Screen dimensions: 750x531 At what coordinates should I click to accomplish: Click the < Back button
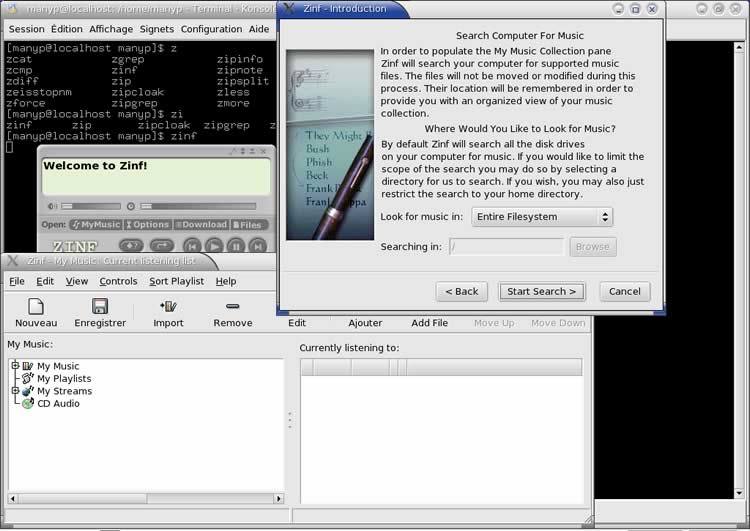pos(462,291)
